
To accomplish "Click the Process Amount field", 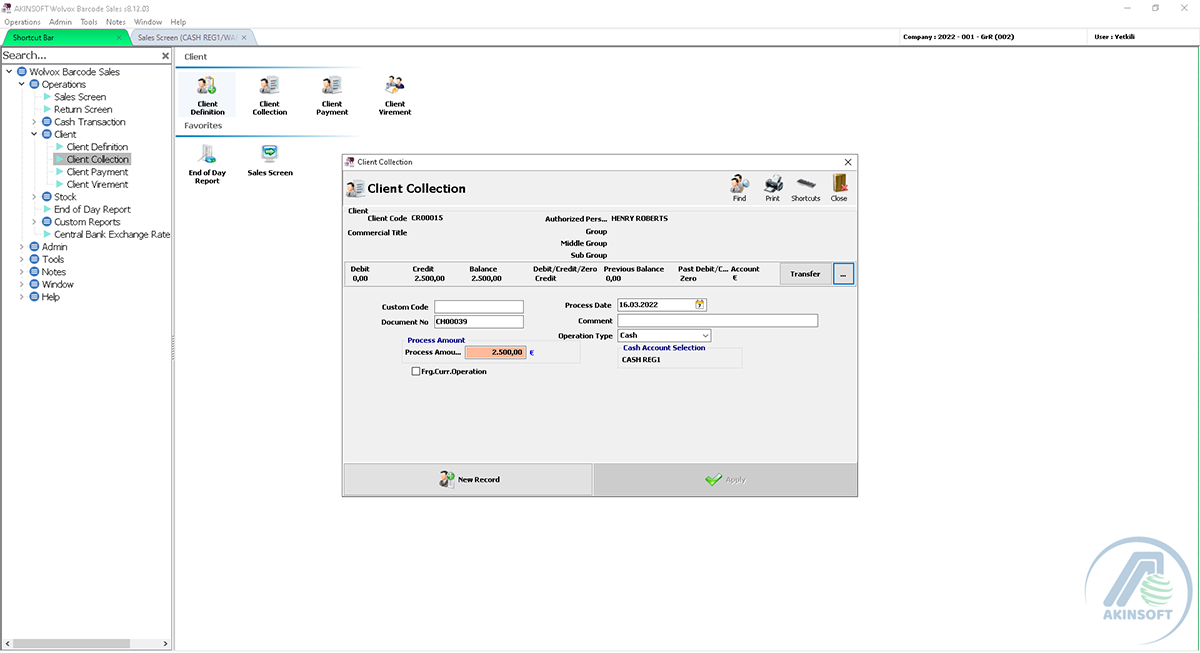I will coord(495,352).
